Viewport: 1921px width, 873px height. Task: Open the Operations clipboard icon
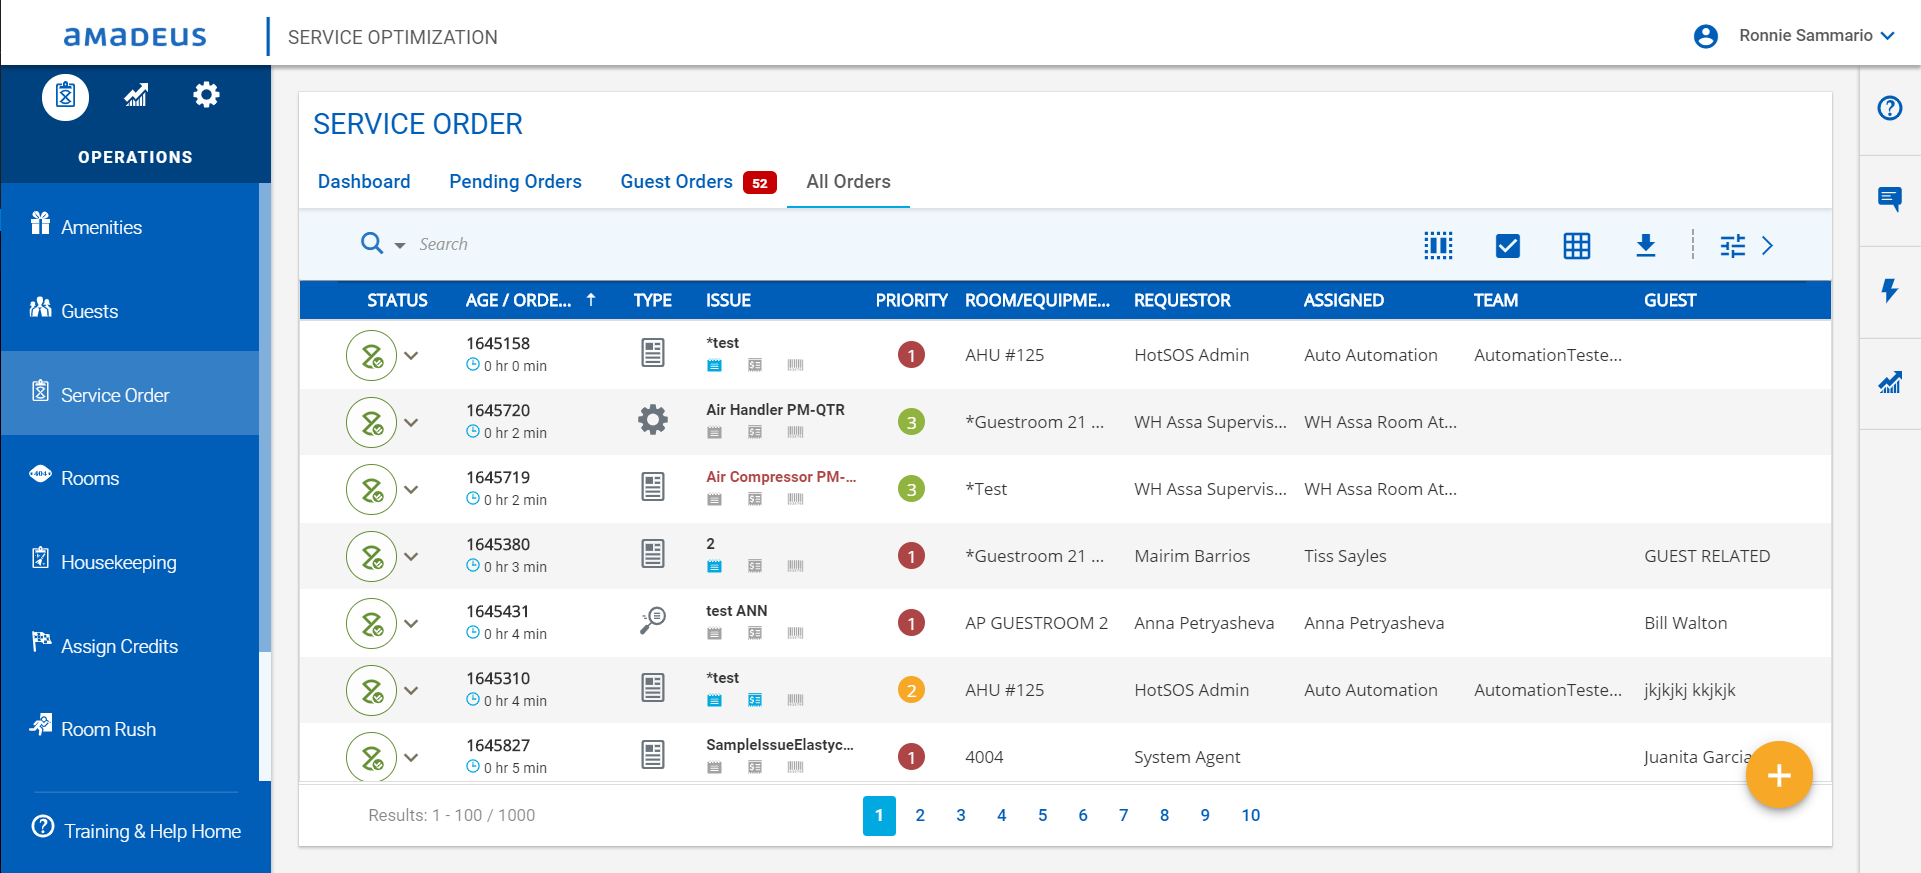coord(65,97)
